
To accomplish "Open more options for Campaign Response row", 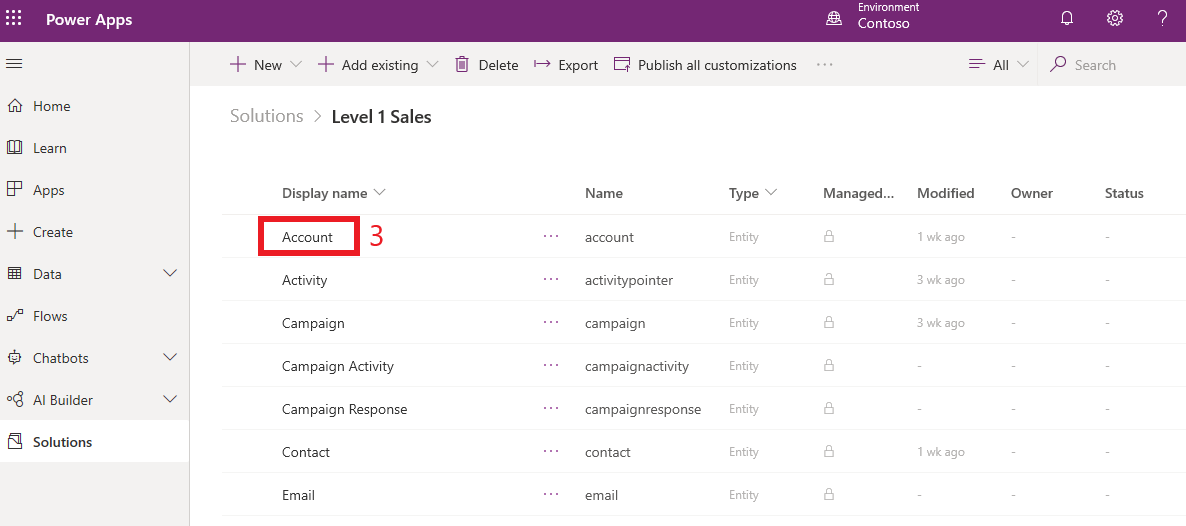I will click(x=551, y=409).
